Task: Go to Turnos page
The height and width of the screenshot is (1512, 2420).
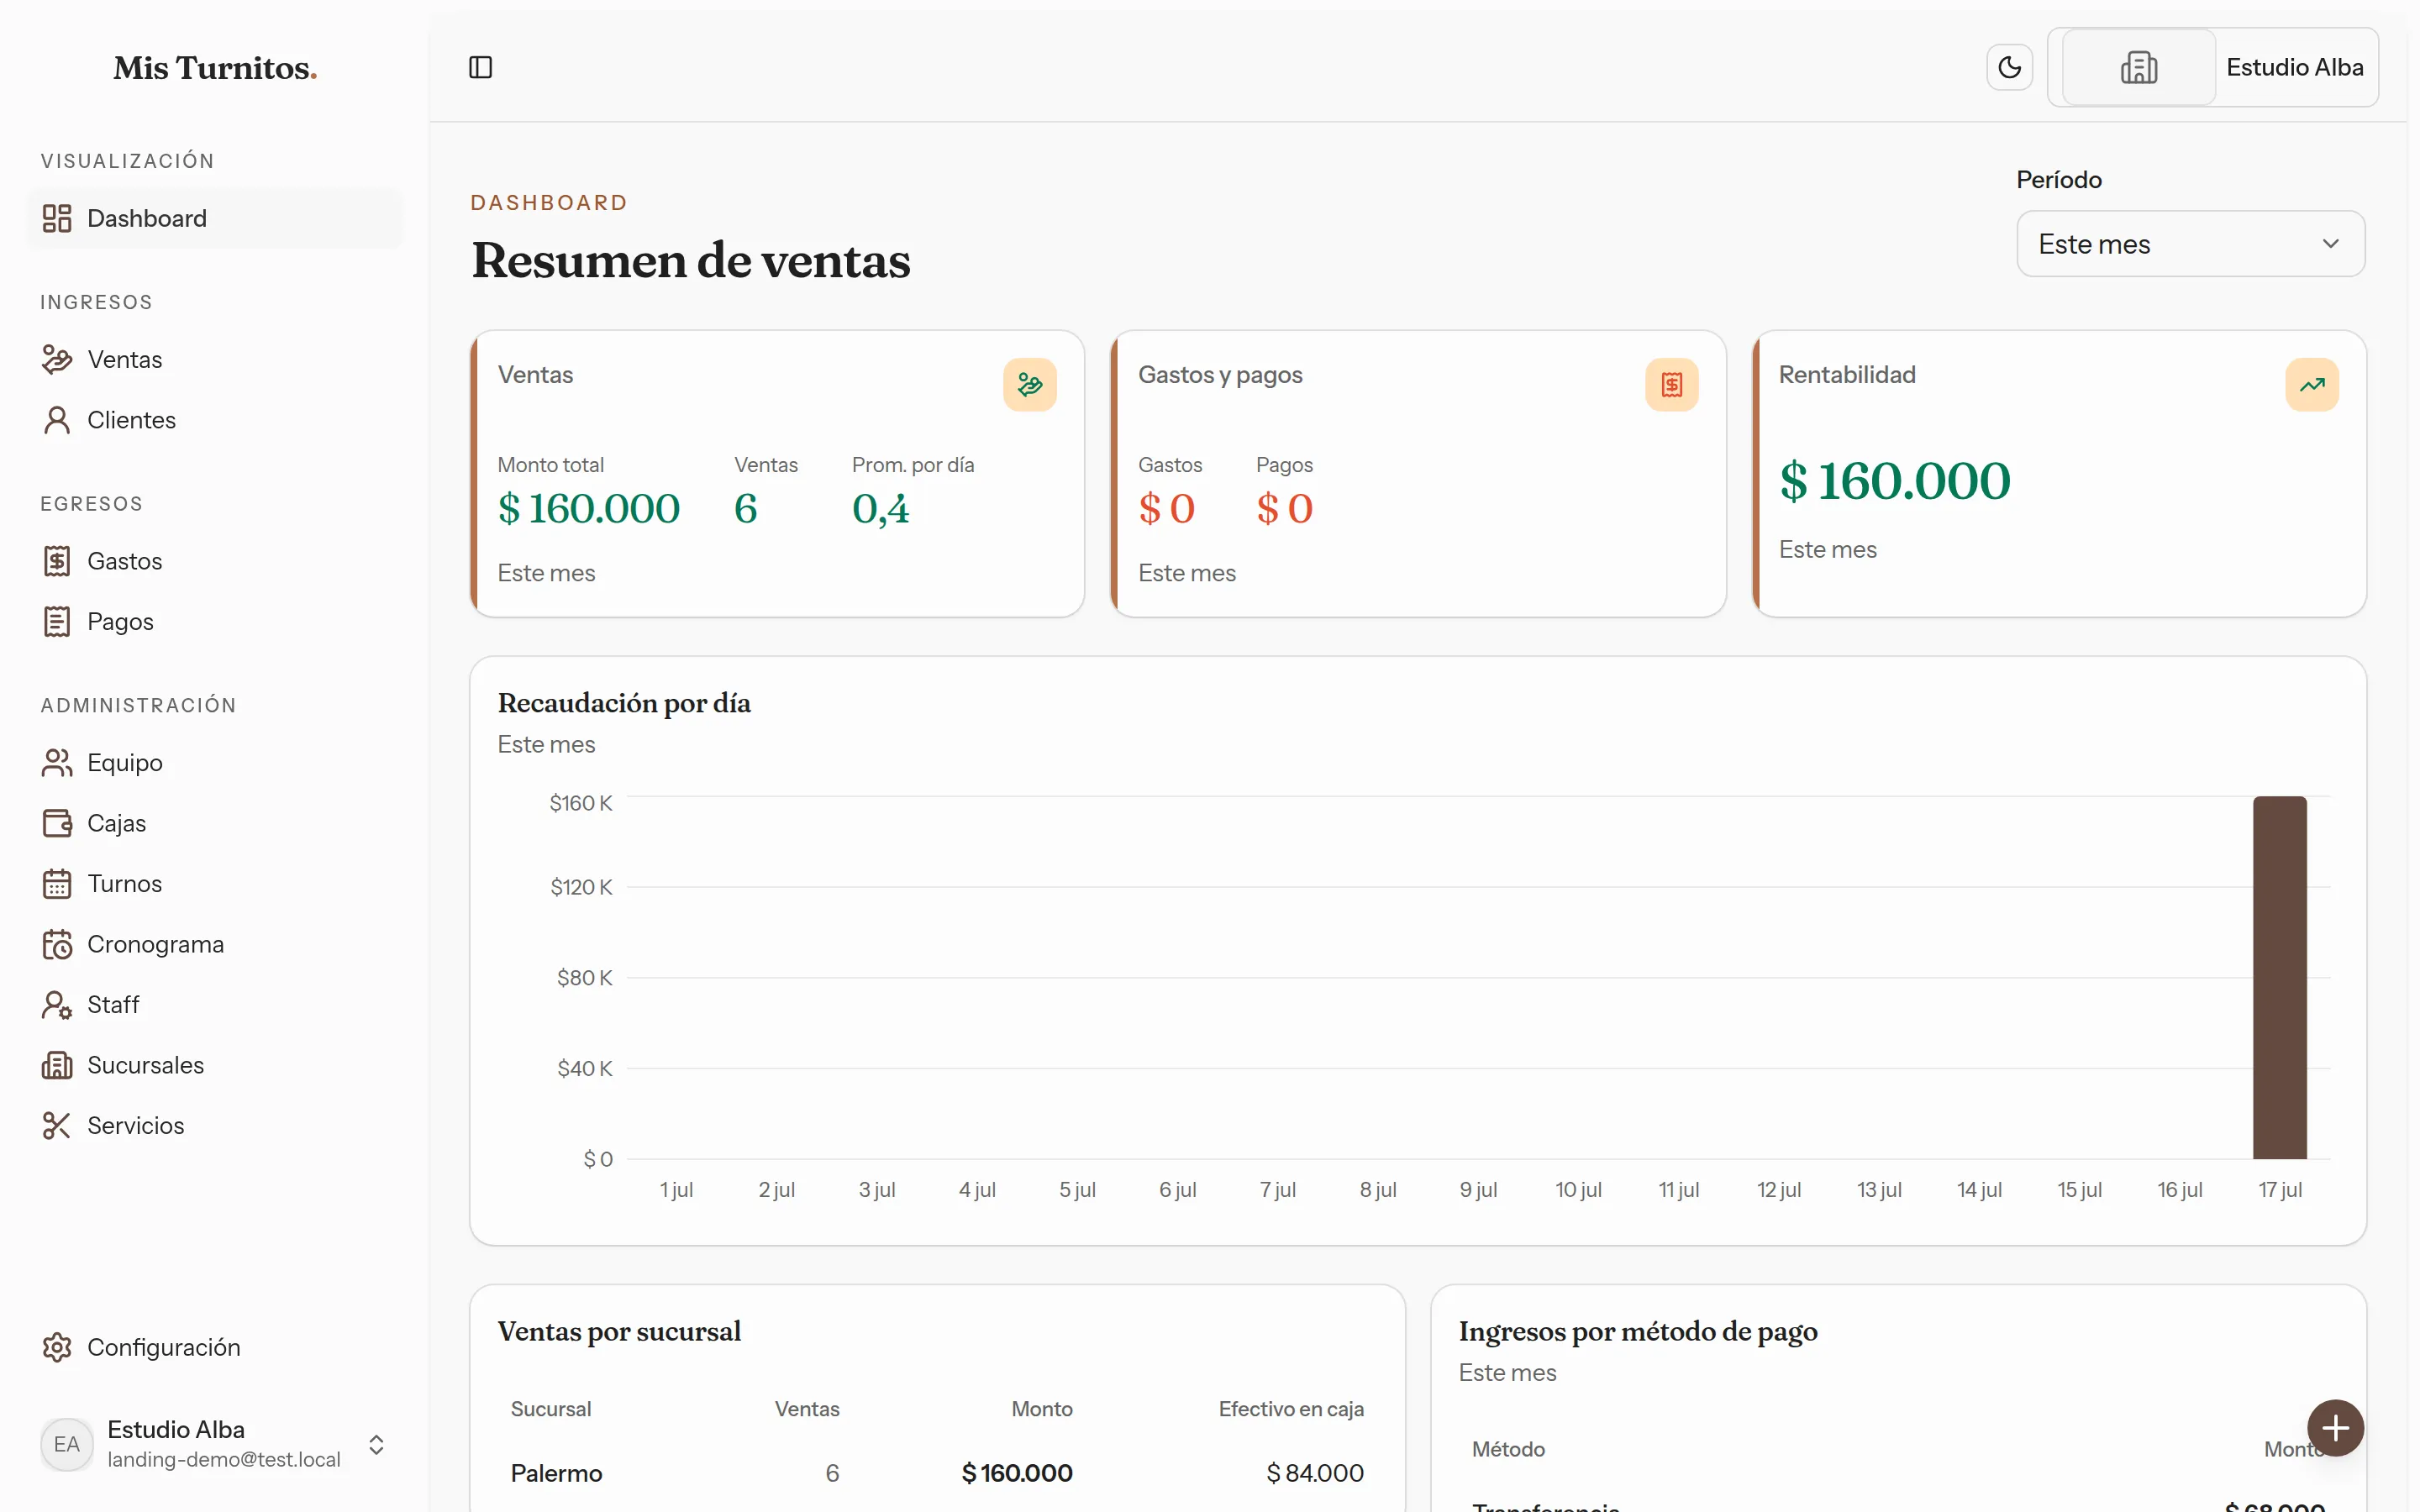Action: point(216,883)
